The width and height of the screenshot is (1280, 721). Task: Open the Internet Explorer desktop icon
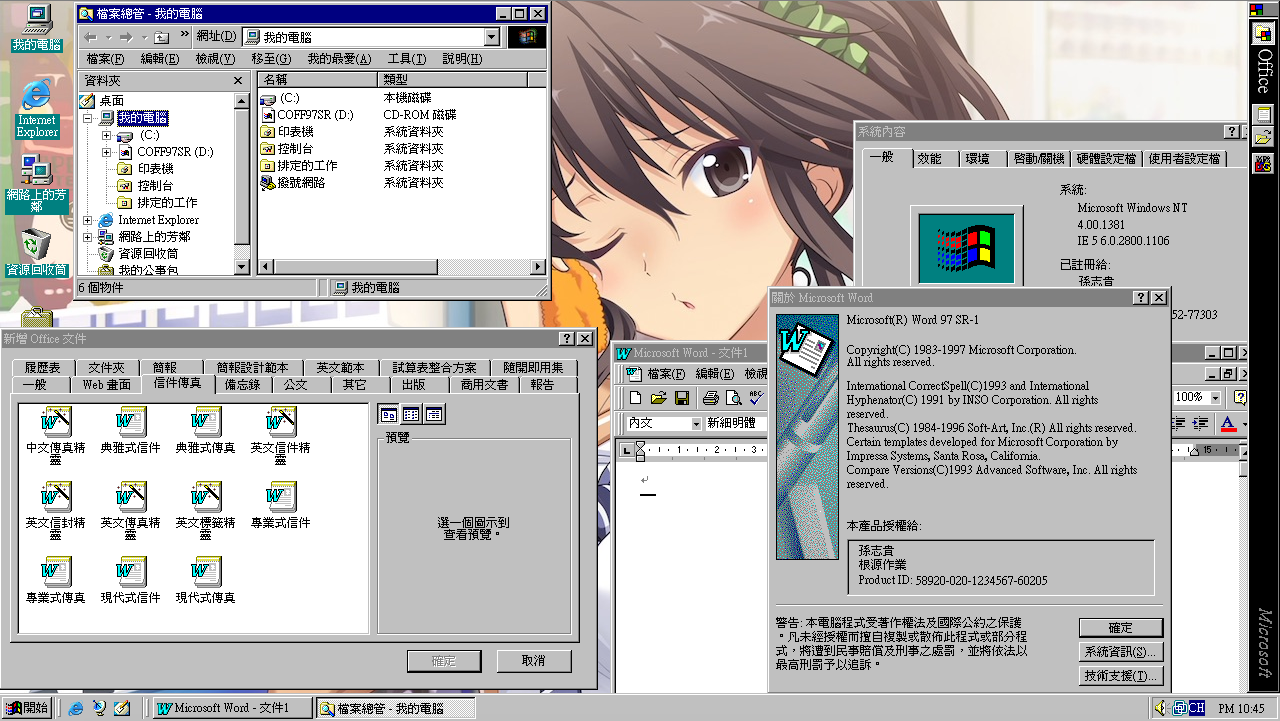pos(37,108)
